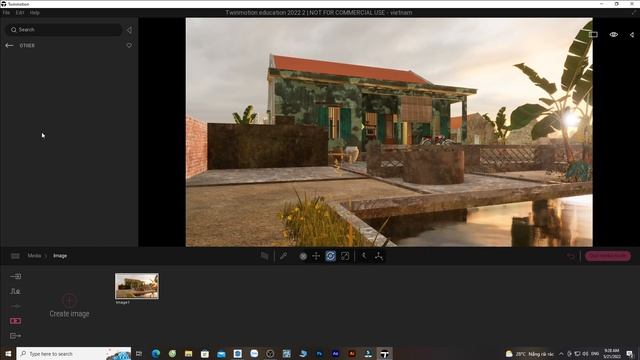The height and width of the screenshot is (360, 640).
Task: Click the Image1 label
Action: click(122, 302)
